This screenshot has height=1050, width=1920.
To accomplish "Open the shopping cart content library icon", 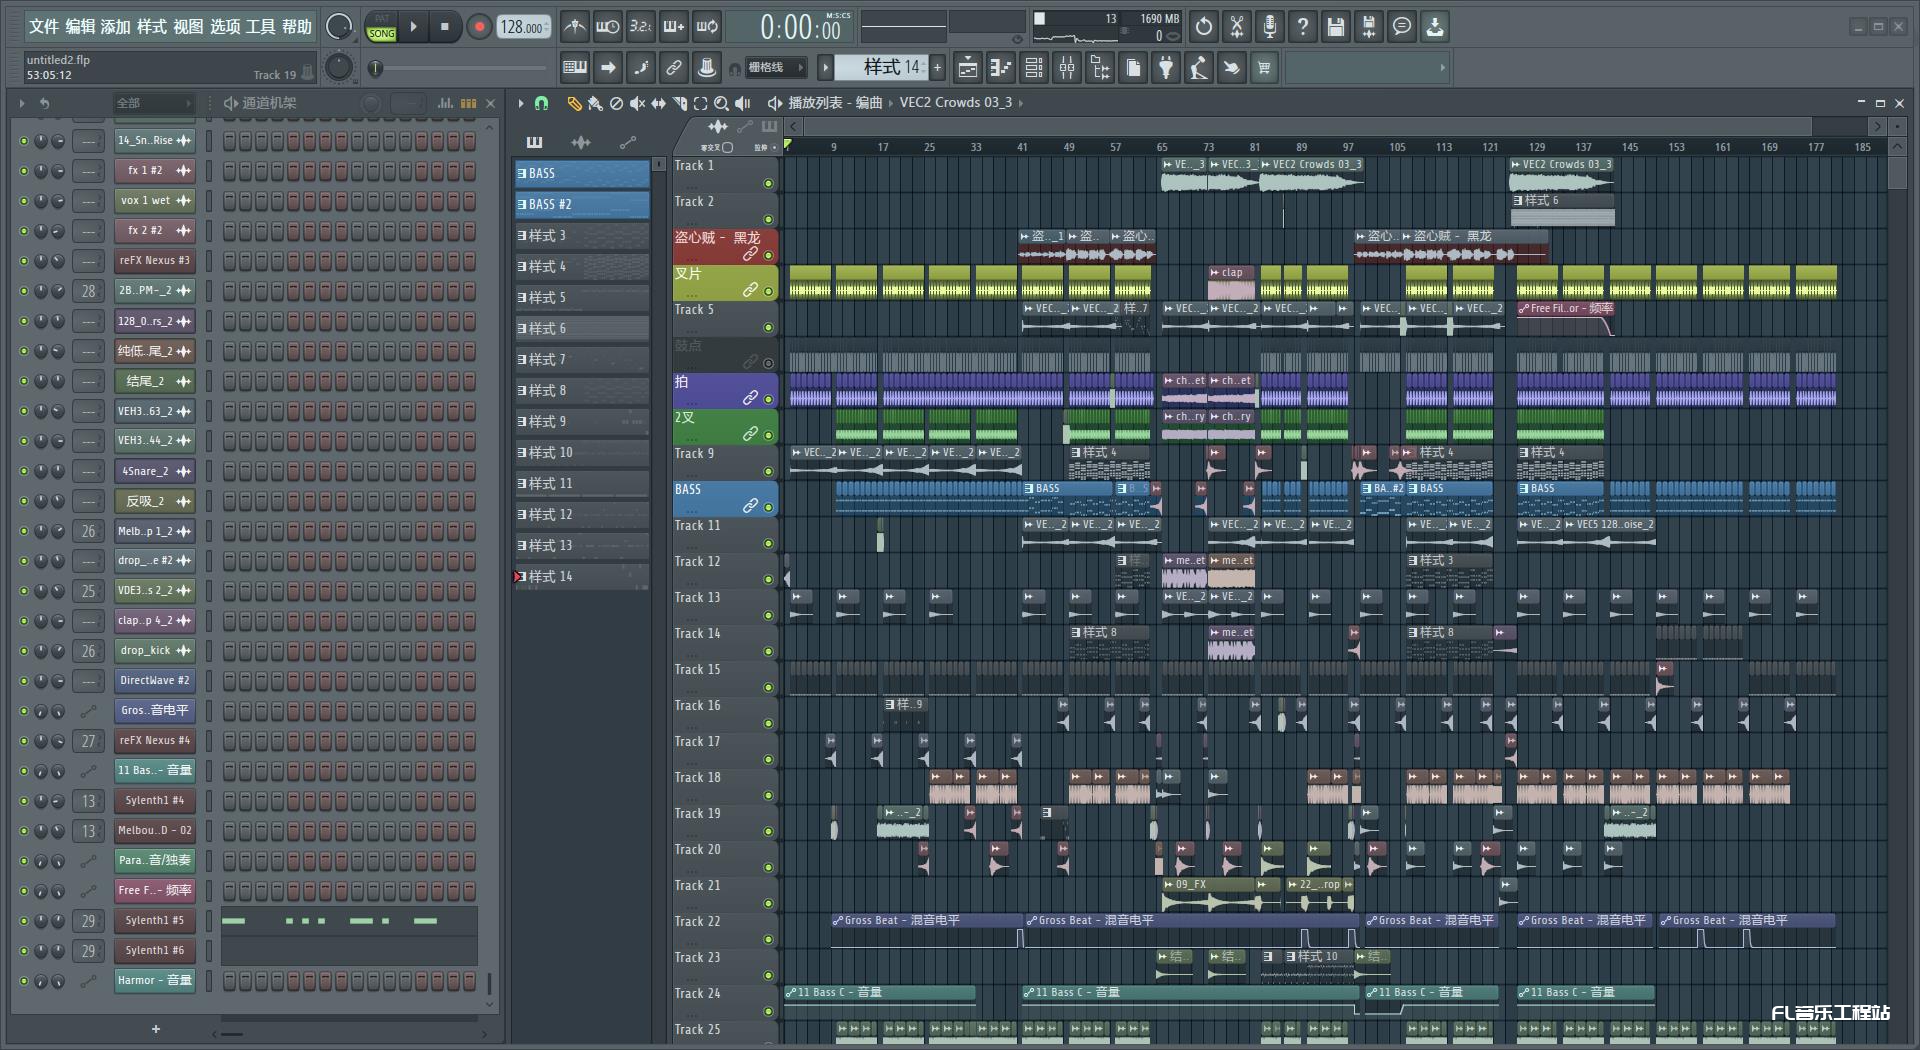I will click(1265, 68).
